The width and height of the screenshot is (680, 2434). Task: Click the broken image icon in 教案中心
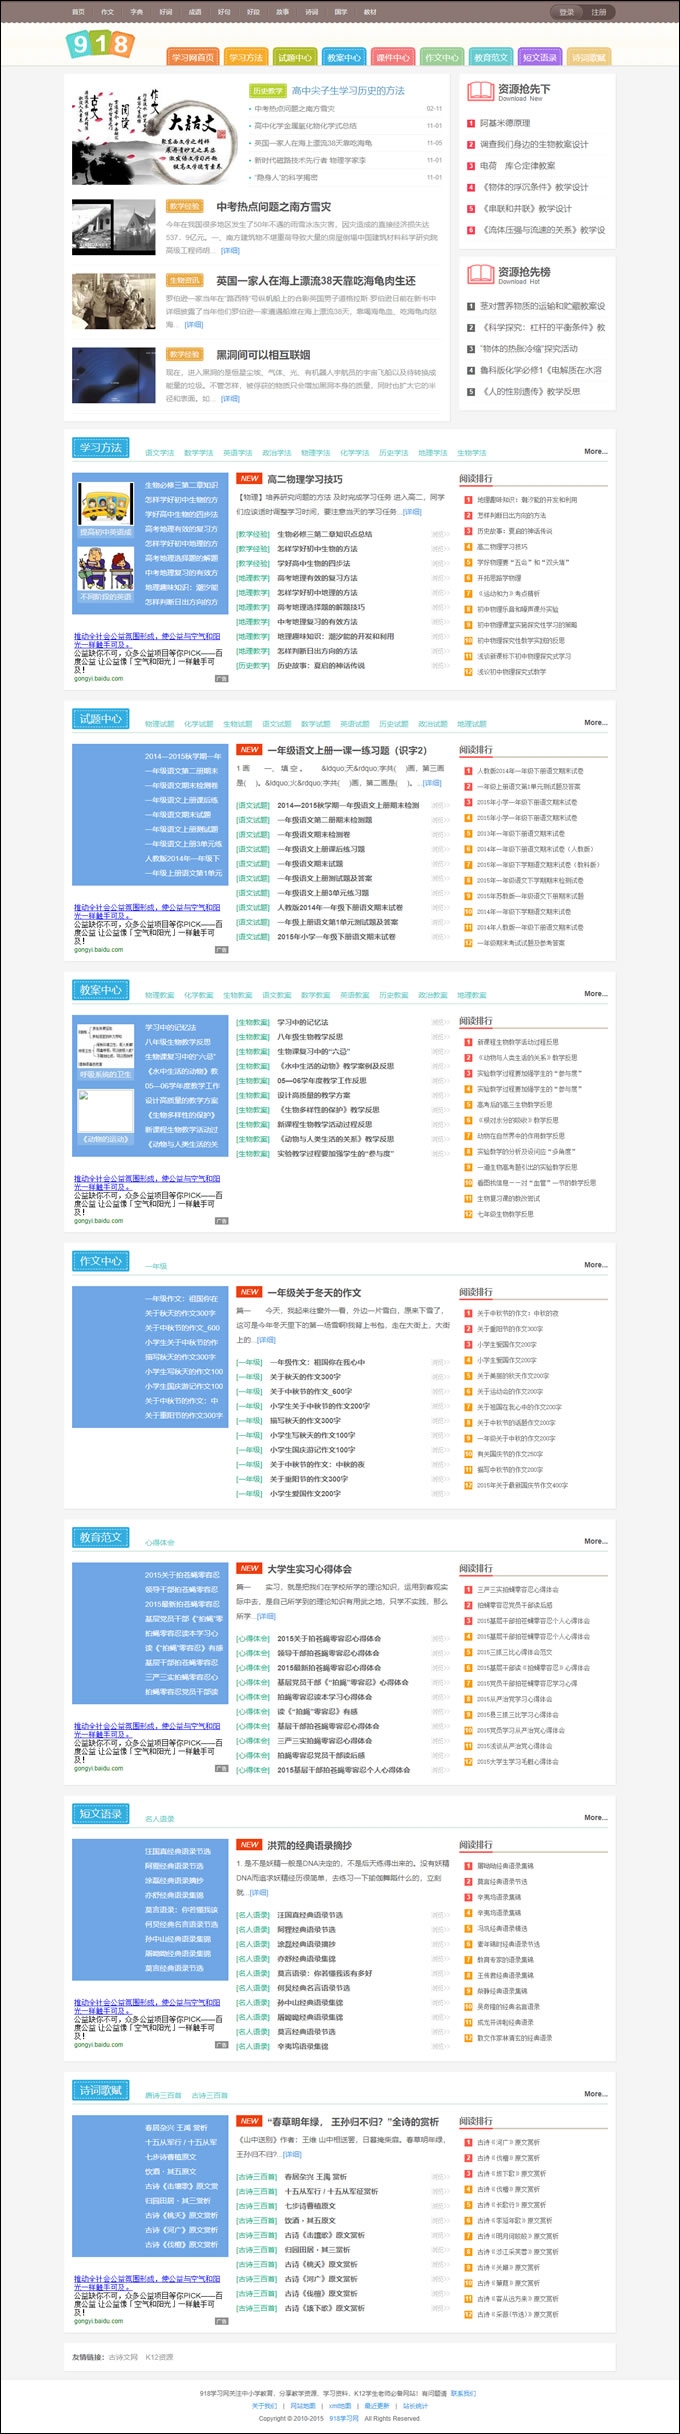[x=85, y=1096]
